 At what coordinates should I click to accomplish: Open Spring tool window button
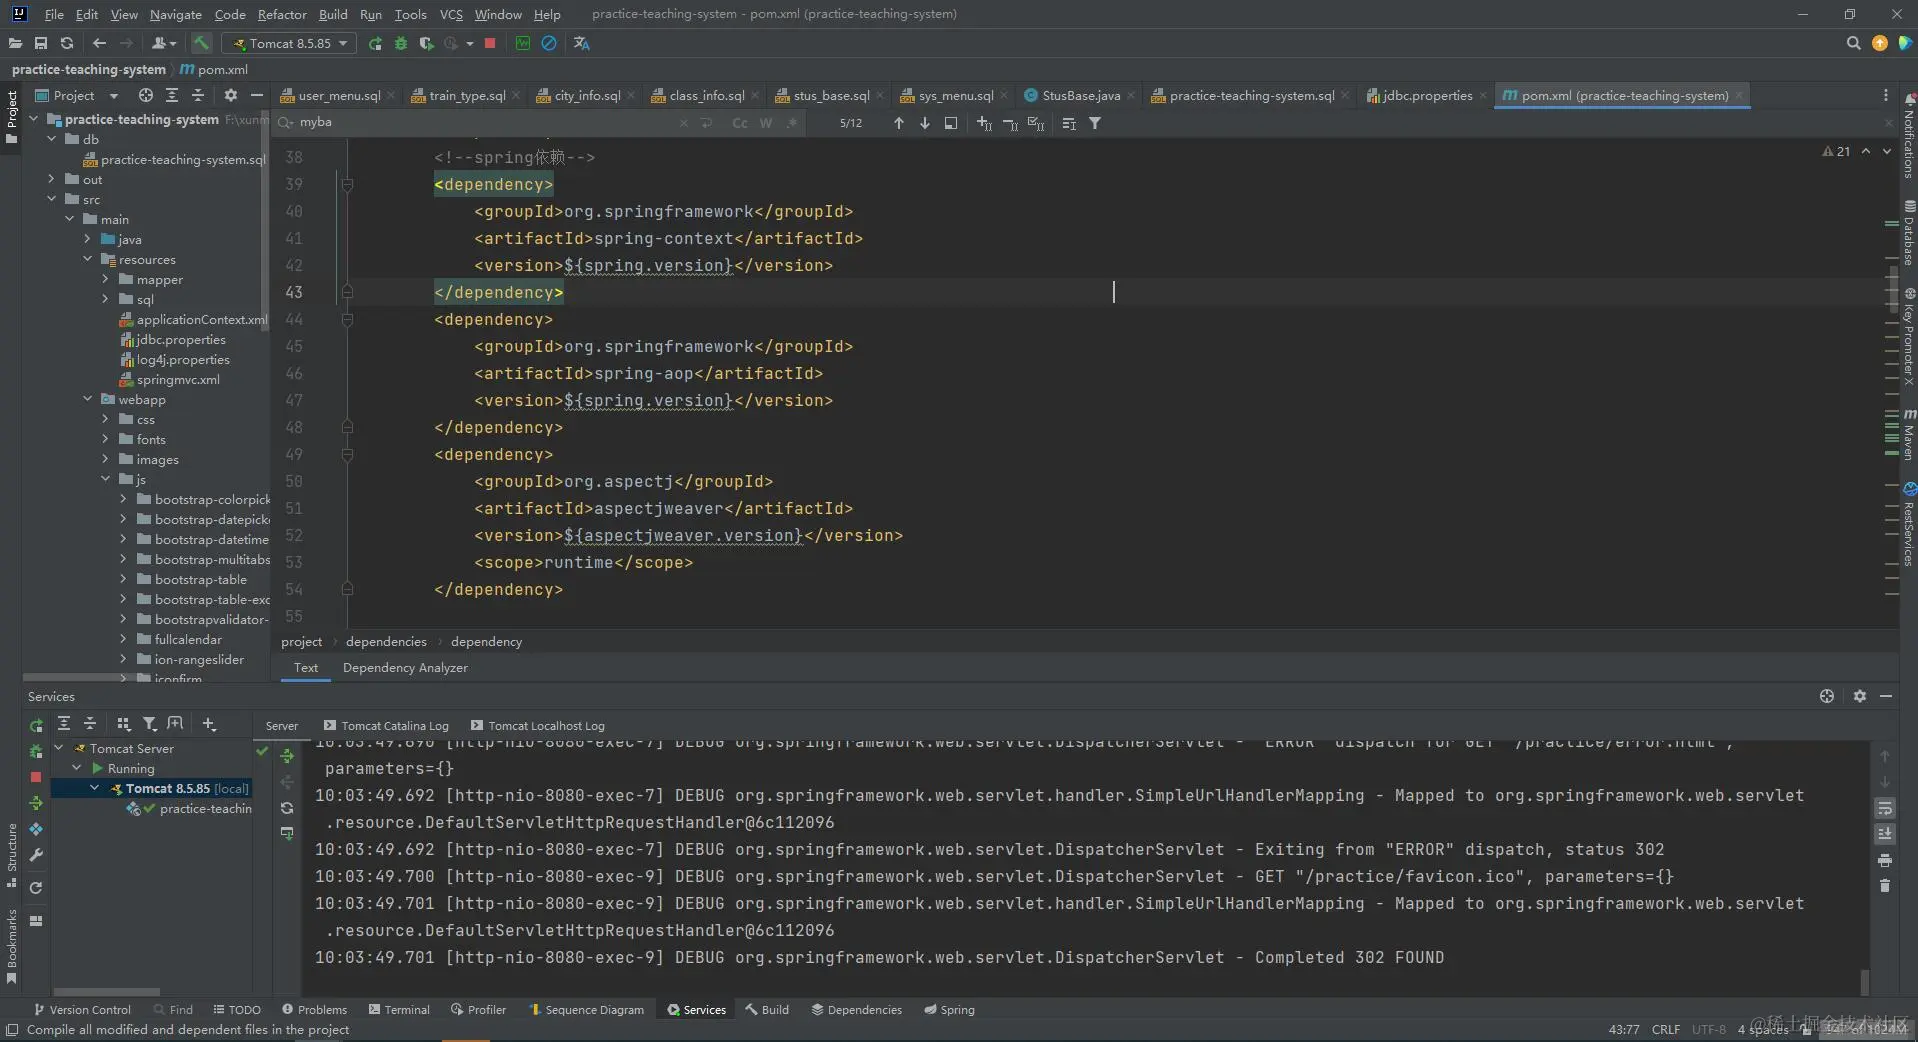coord(949,1009)
